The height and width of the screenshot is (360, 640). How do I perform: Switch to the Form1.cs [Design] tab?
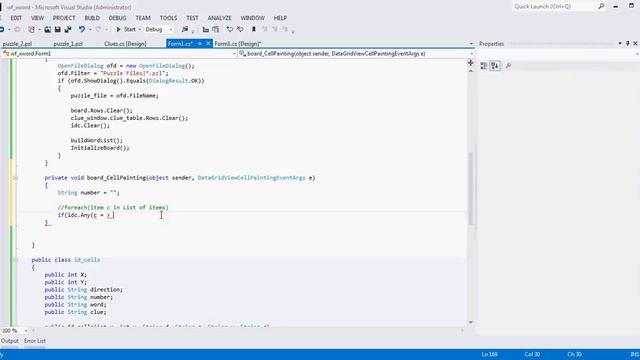(238, 44)
